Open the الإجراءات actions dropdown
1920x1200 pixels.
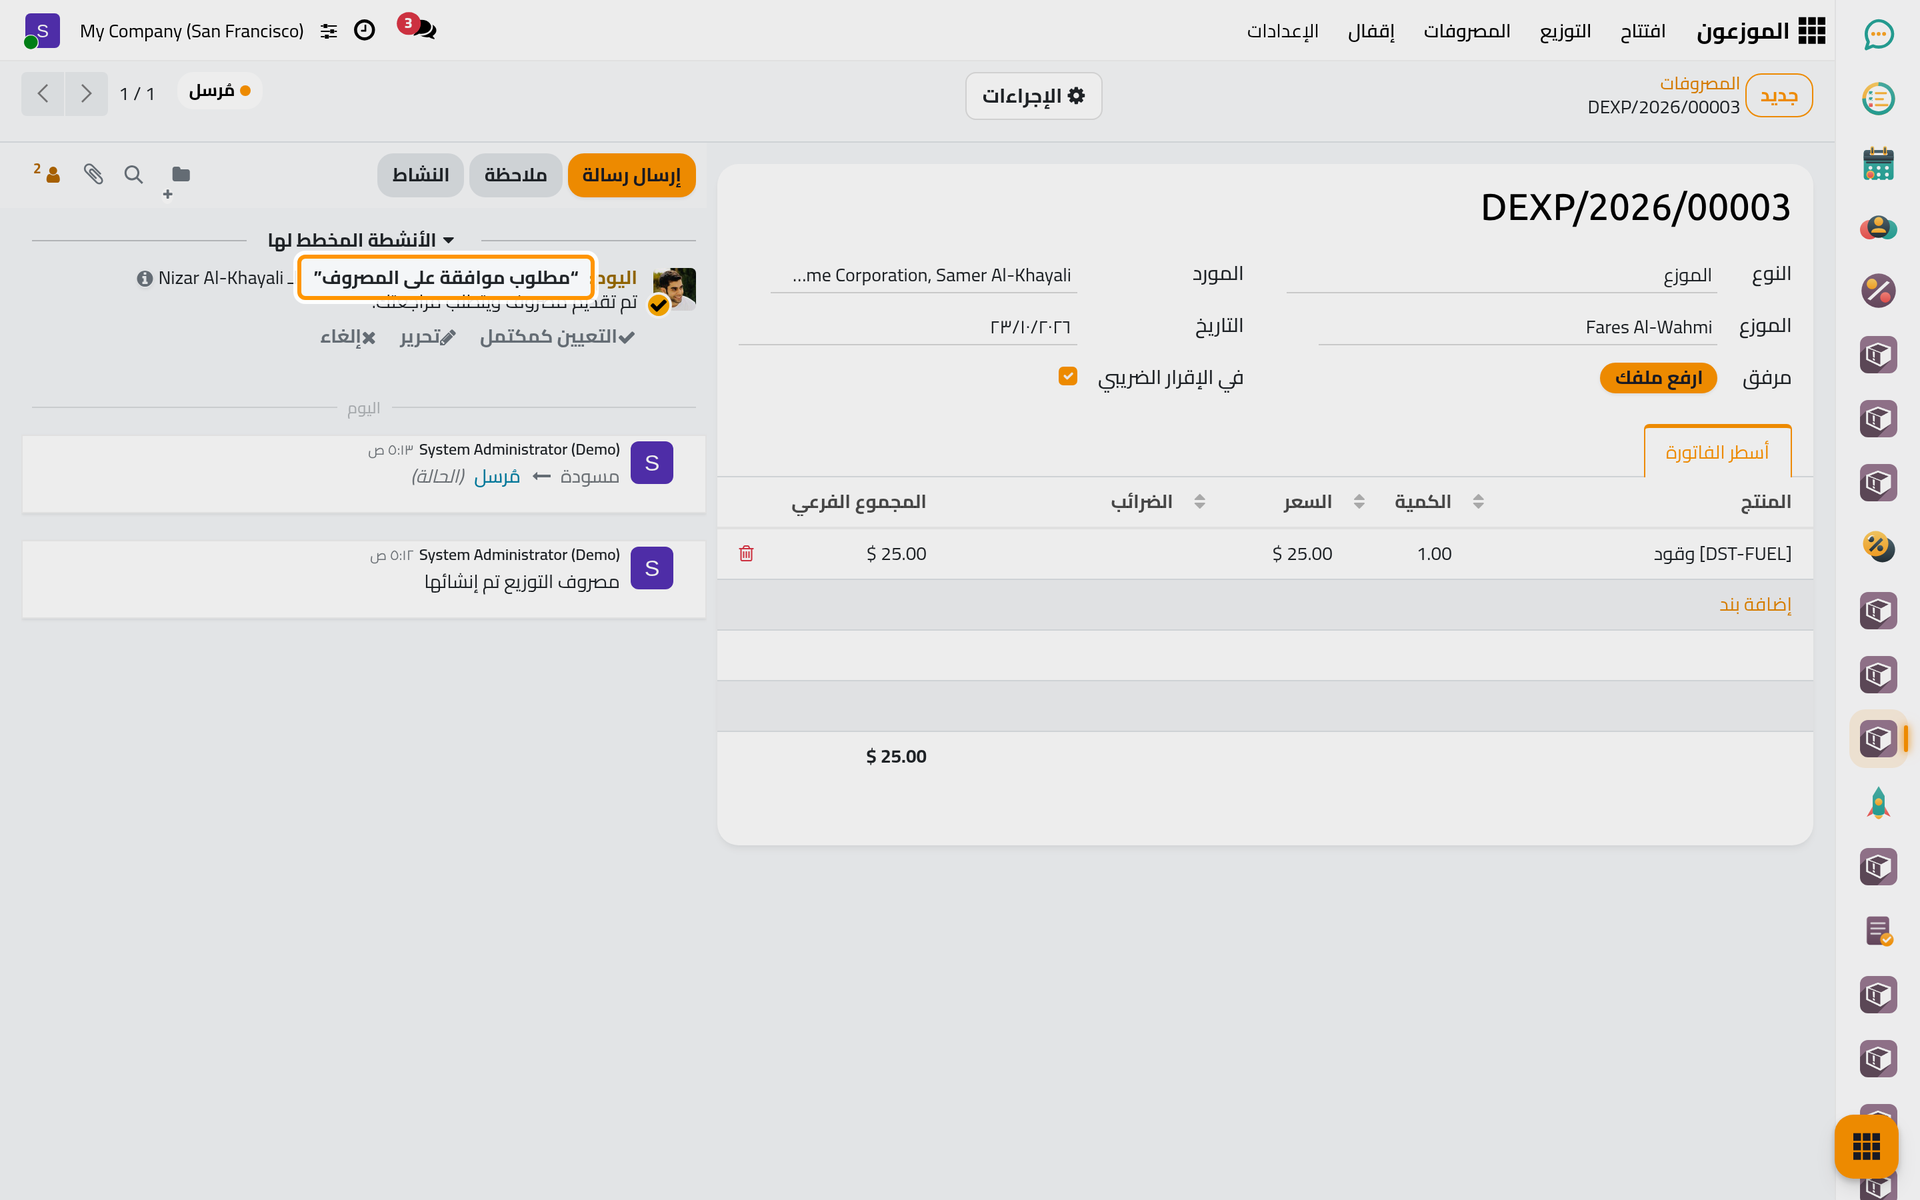click(1033, 96)
